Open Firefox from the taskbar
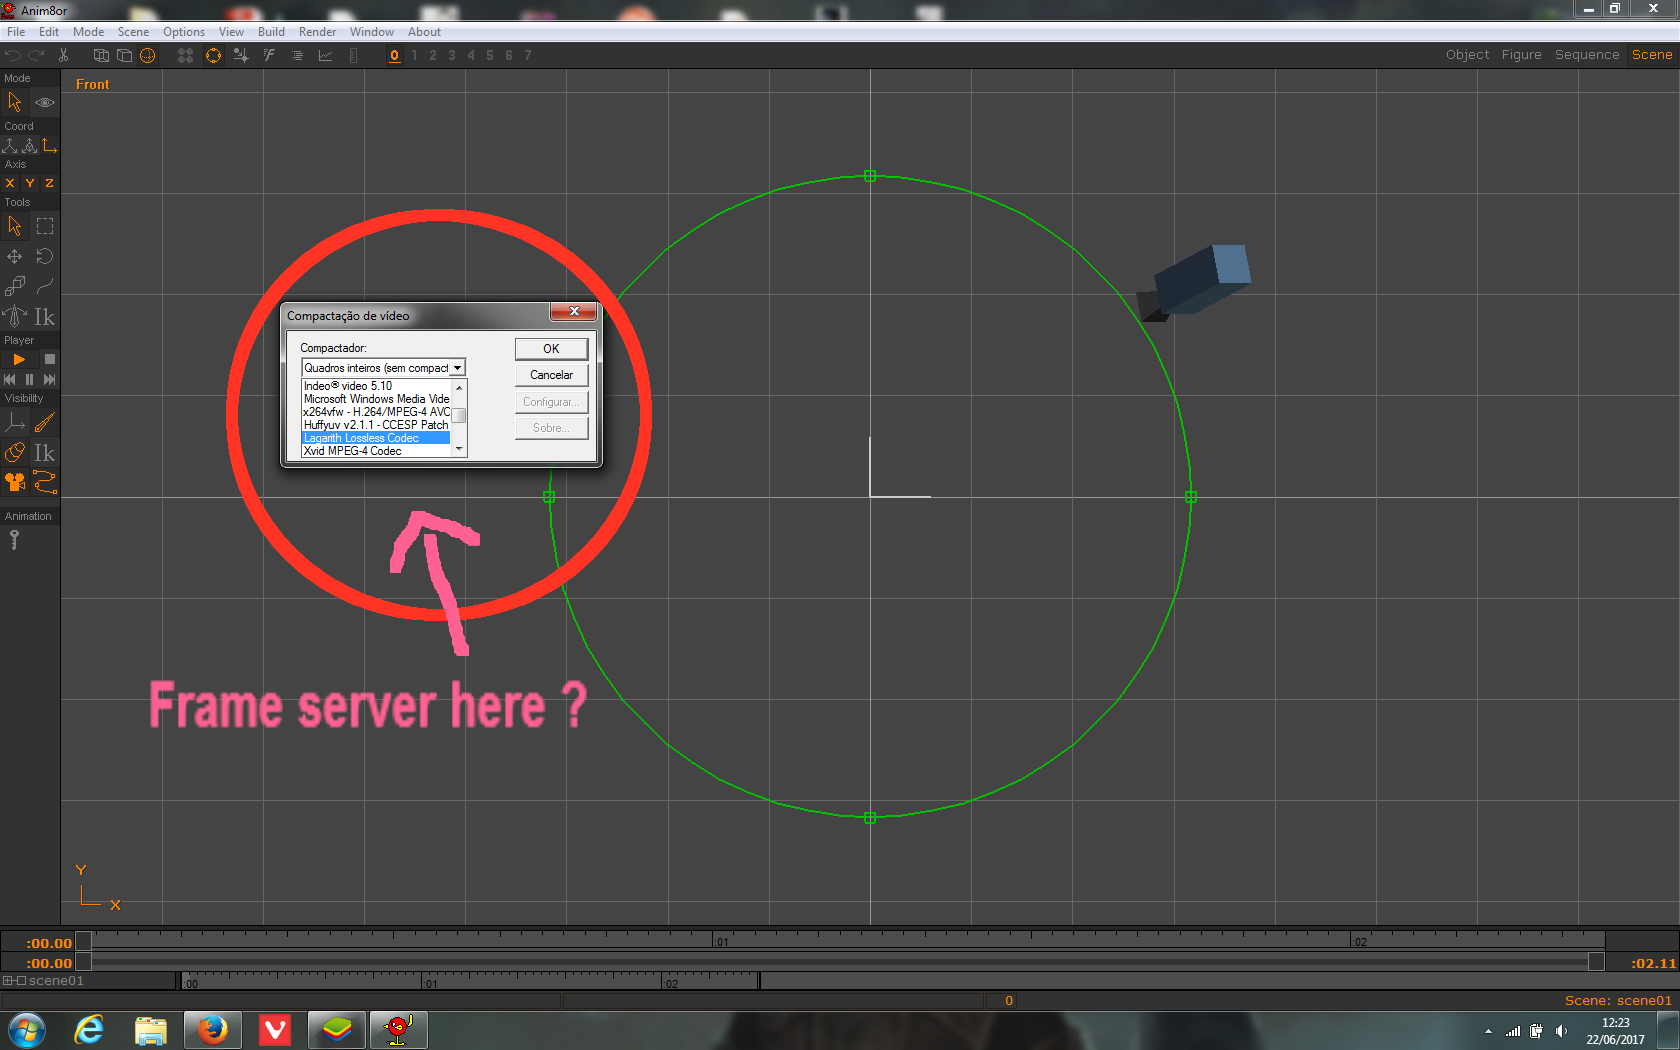Image resolution: width=1680 pixels, height=1050 pixels. click(x=212, y=1030)
